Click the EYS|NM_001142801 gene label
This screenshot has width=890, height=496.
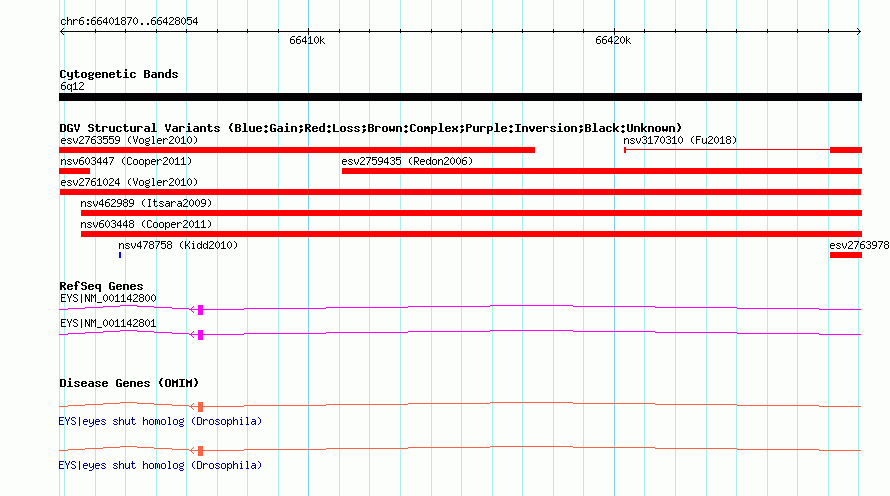108,323
